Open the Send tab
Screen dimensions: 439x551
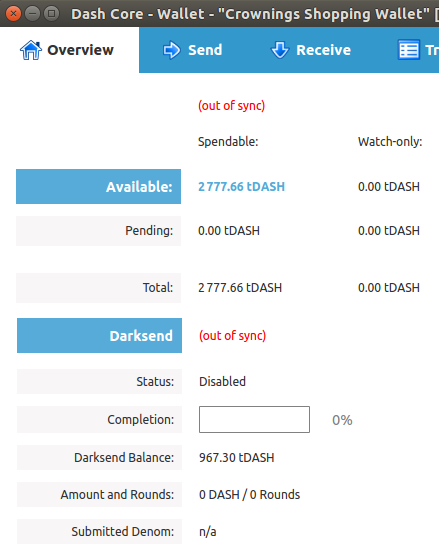(x=193, y=50)
